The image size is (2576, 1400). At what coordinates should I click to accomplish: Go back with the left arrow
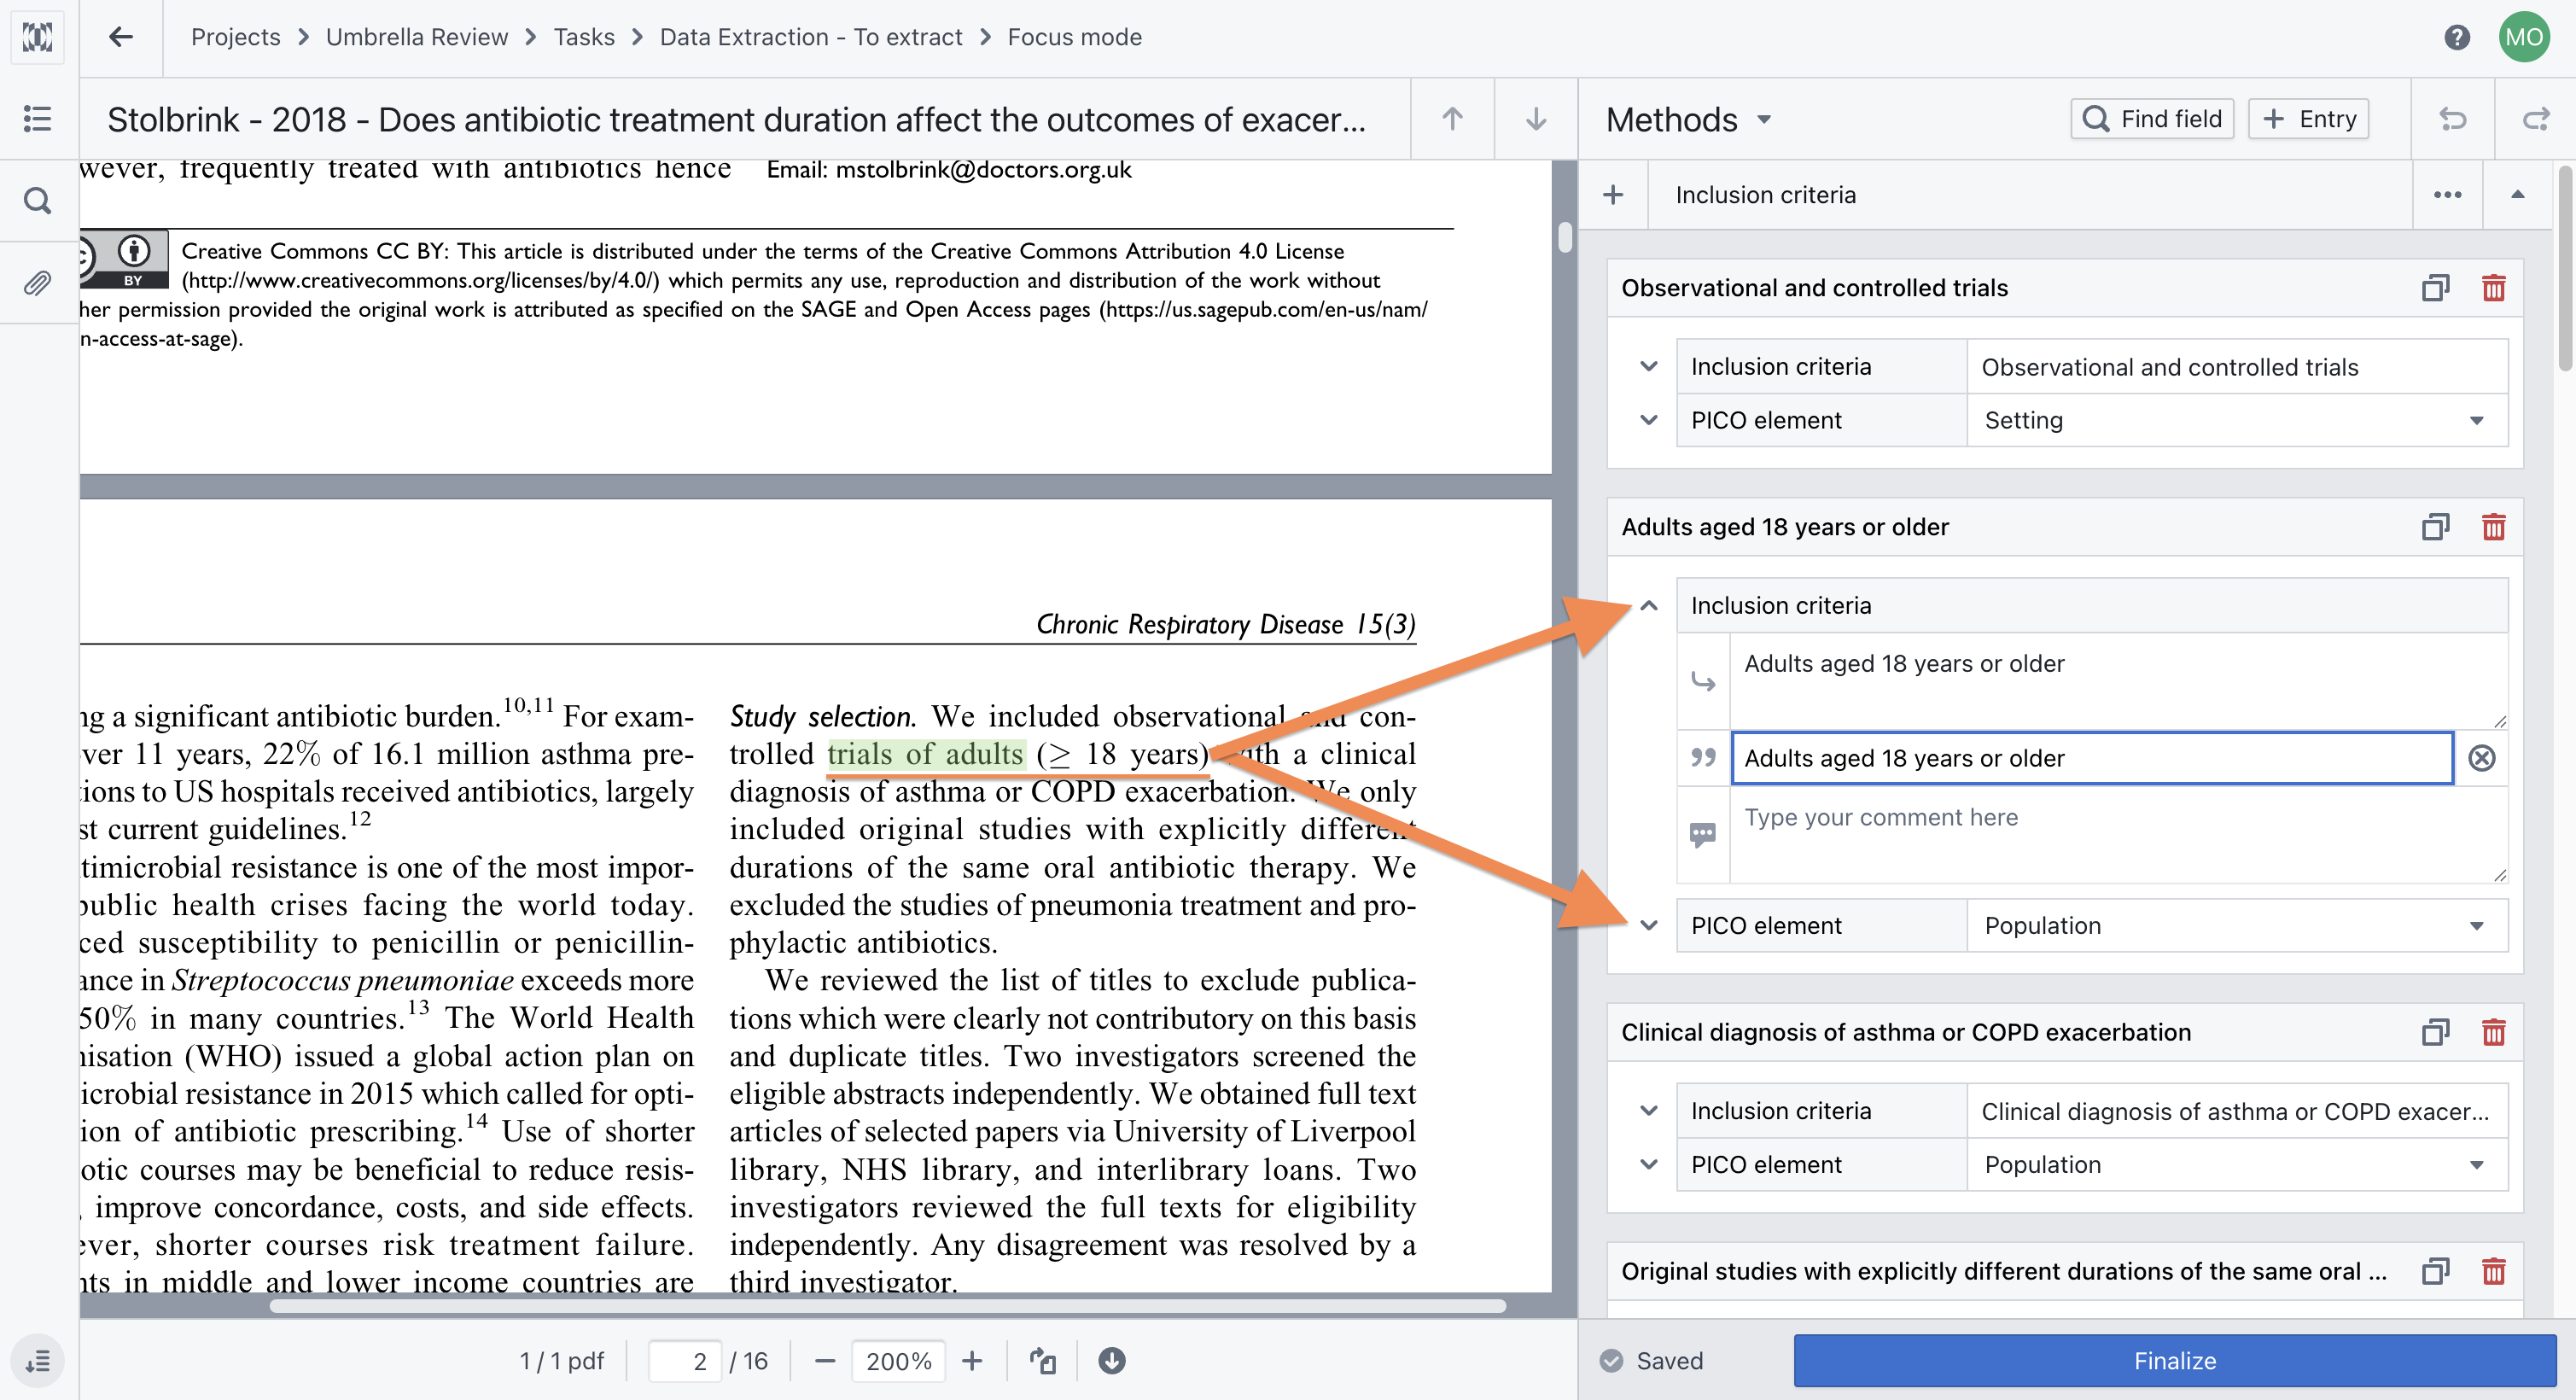click(x=121, y=37)
